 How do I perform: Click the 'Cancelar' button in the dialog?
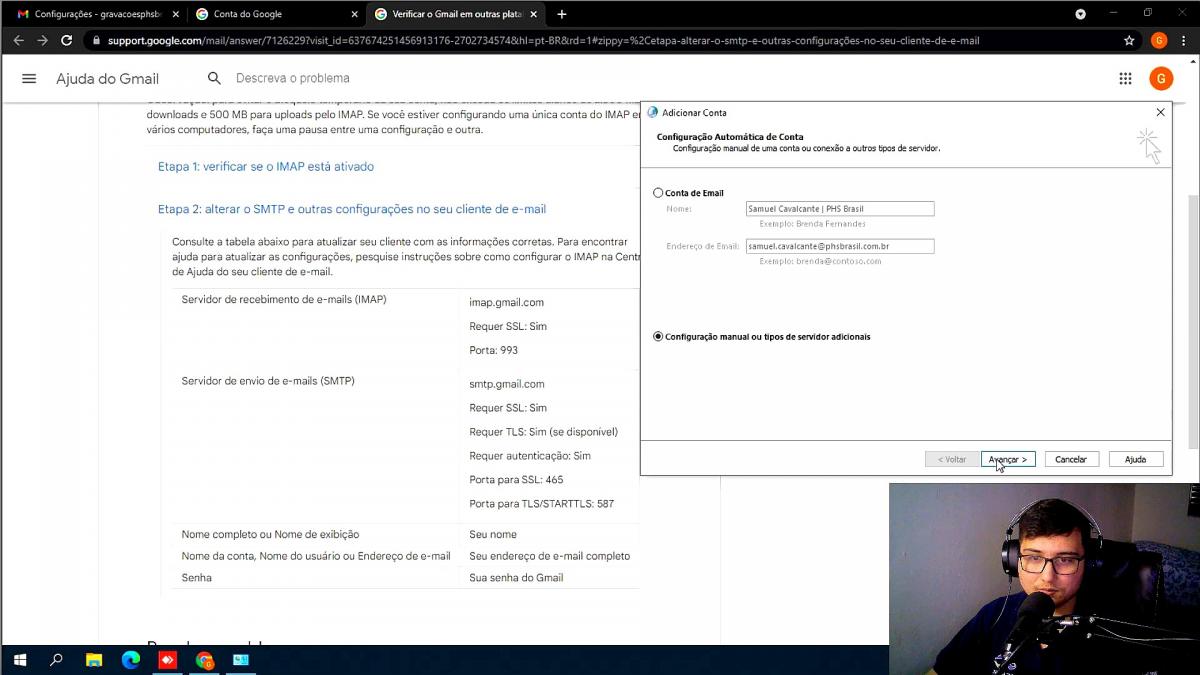1071,459
